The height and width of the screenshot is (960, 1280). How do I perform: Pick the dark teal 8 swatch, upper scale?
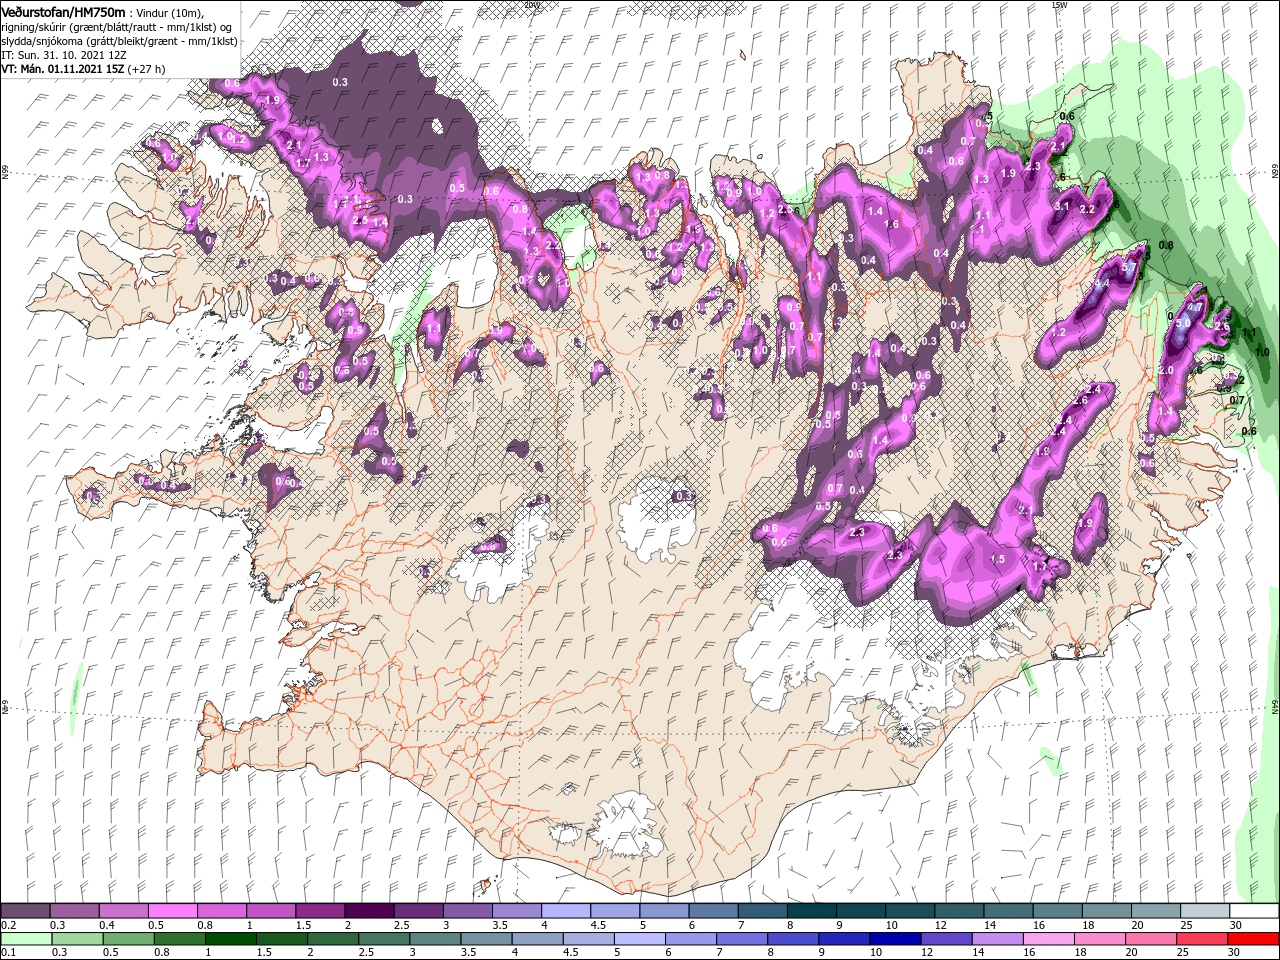[x=812, y=911]
